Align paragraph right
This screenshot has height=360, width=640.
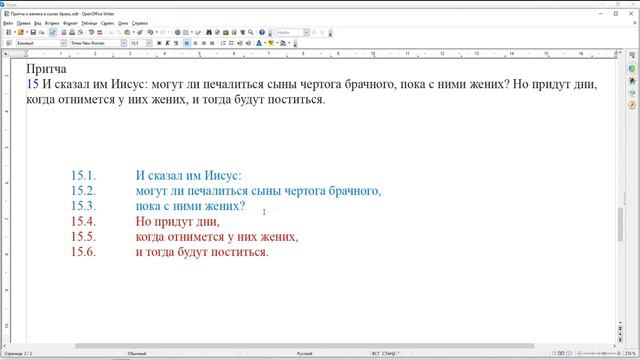pyautogui.click(x=204, y=43)
